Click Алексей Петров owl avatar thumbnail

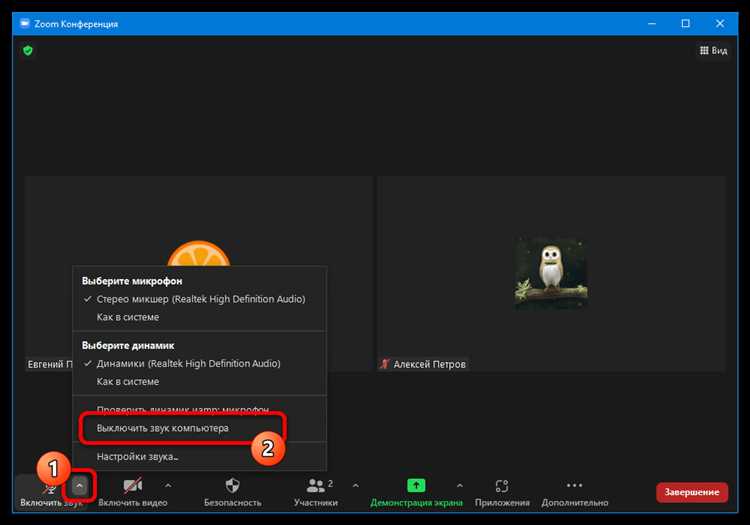[551, 273]
